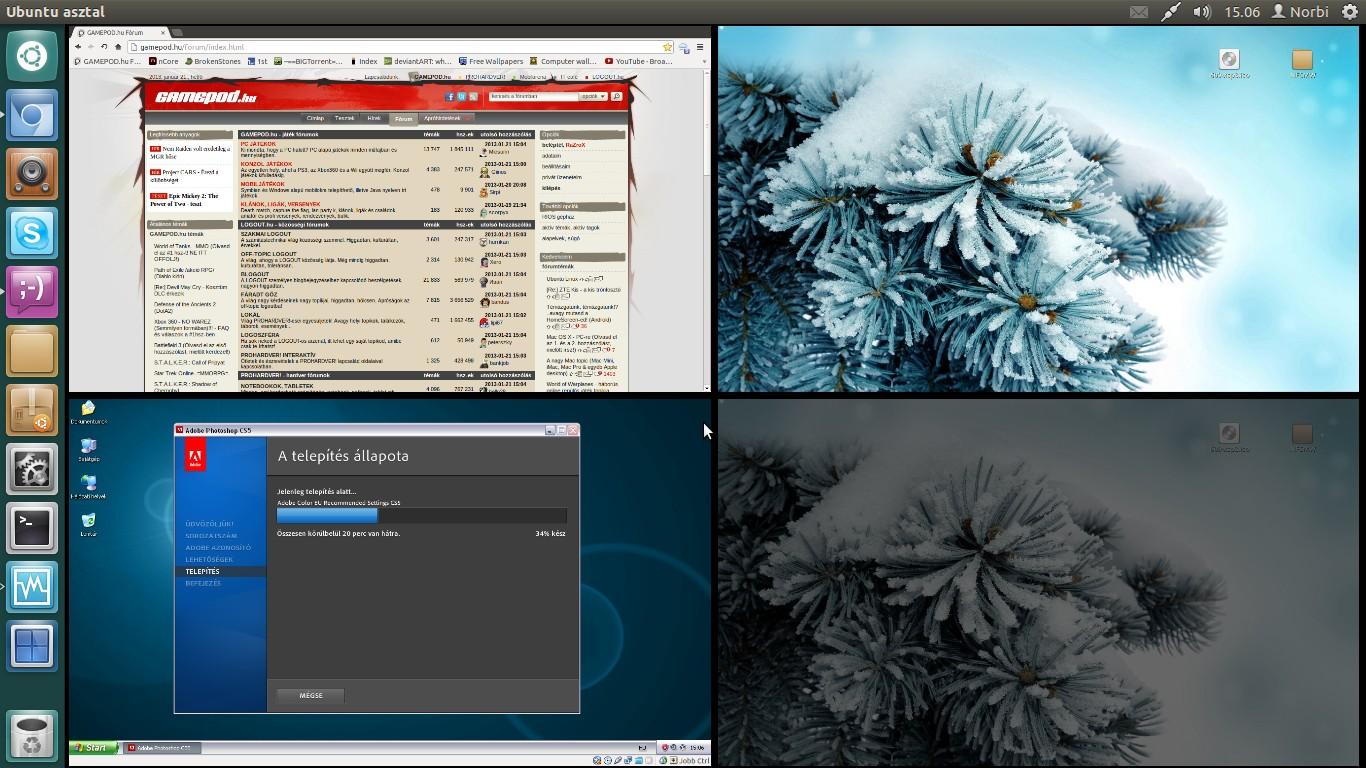Open the Trash in the launcher
Viewport: 1366px width, 768px height.
32,736
